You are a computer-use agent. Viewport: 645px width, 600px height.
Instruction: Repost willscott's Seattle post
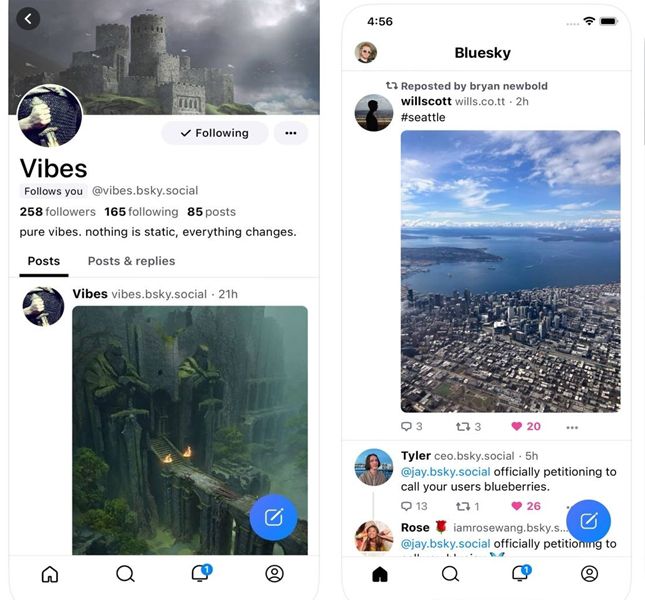click(x=468, y=427)
